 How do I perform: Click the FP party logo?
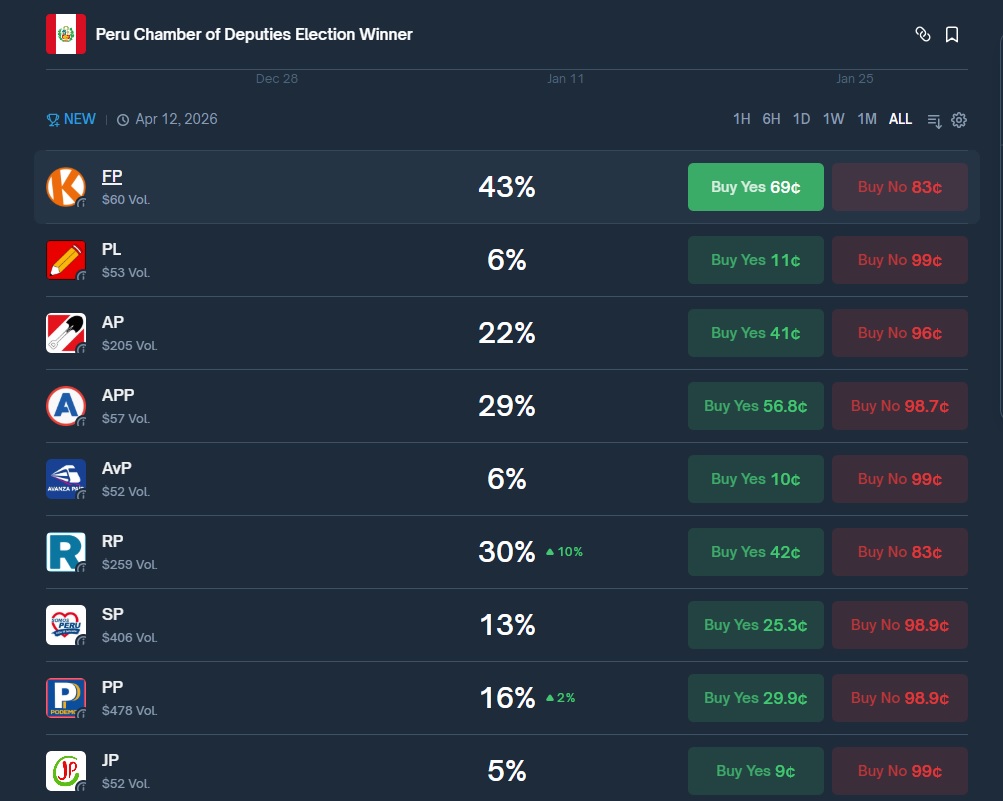[x=66, y=187]
